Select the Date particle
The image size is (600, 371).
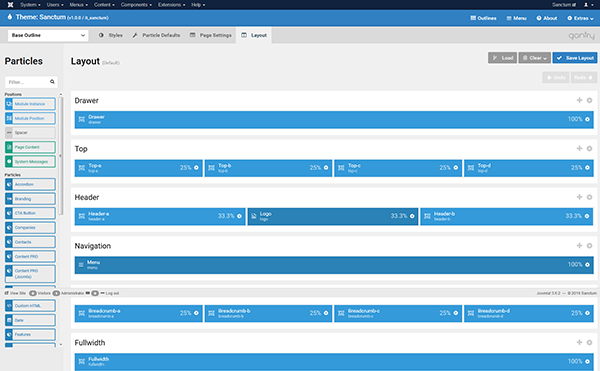pyautogui.click(x=30, y=320)
